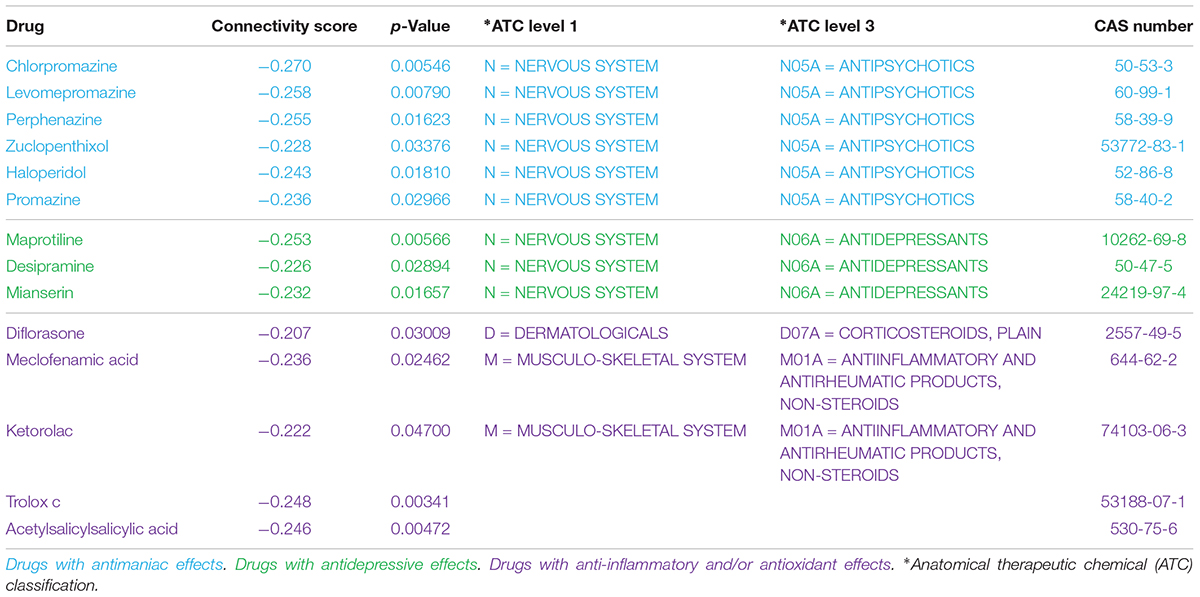Viewport: 1200px width, 597px height.
Task: Click the Connectivity score column header
Action: 284,26
